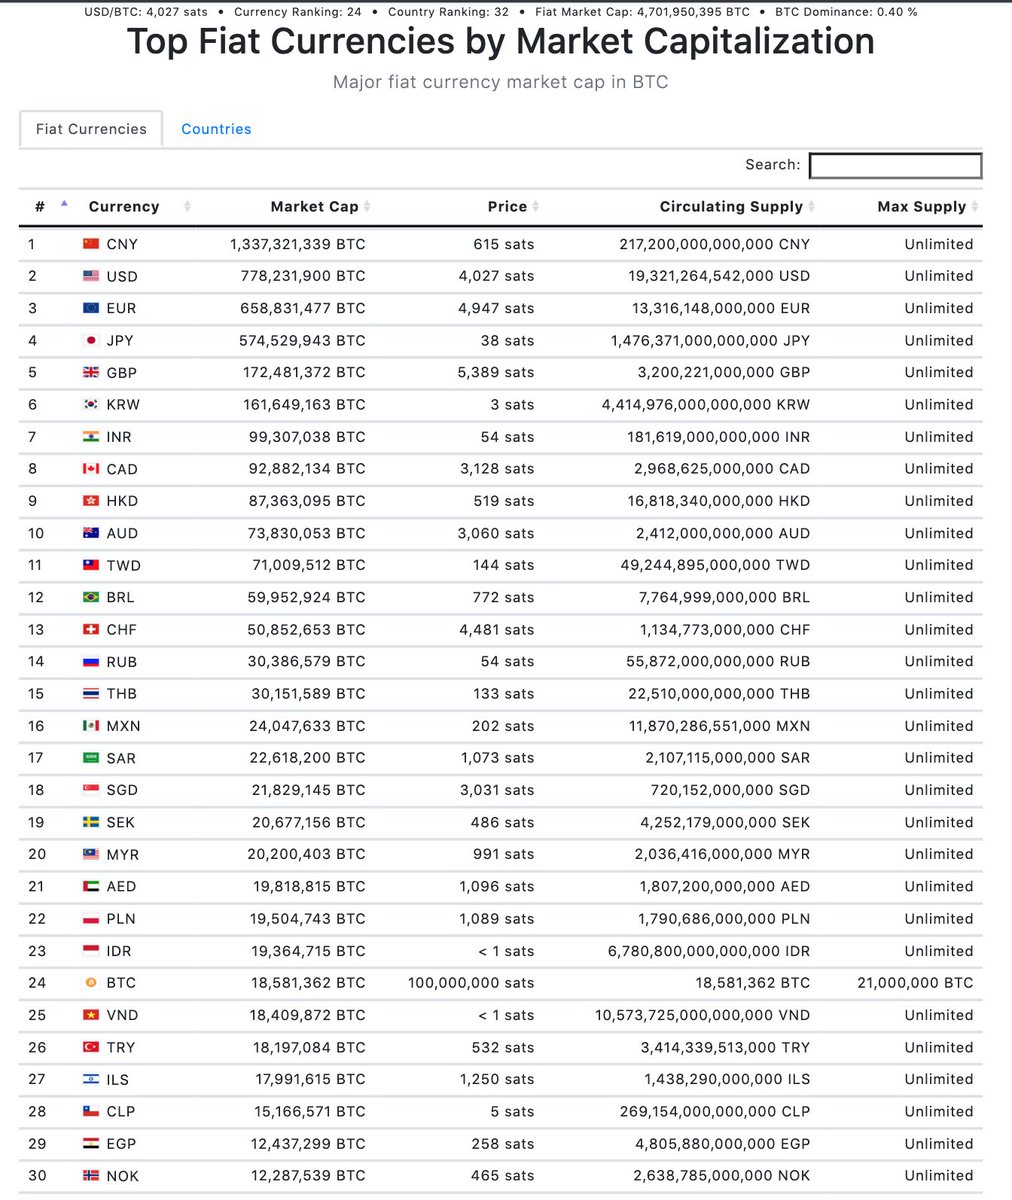1012x1200 pixels.
Task: Click the Taiwan flag icon beside TWD
Action: pyautogui.click(x=91, y=565)
